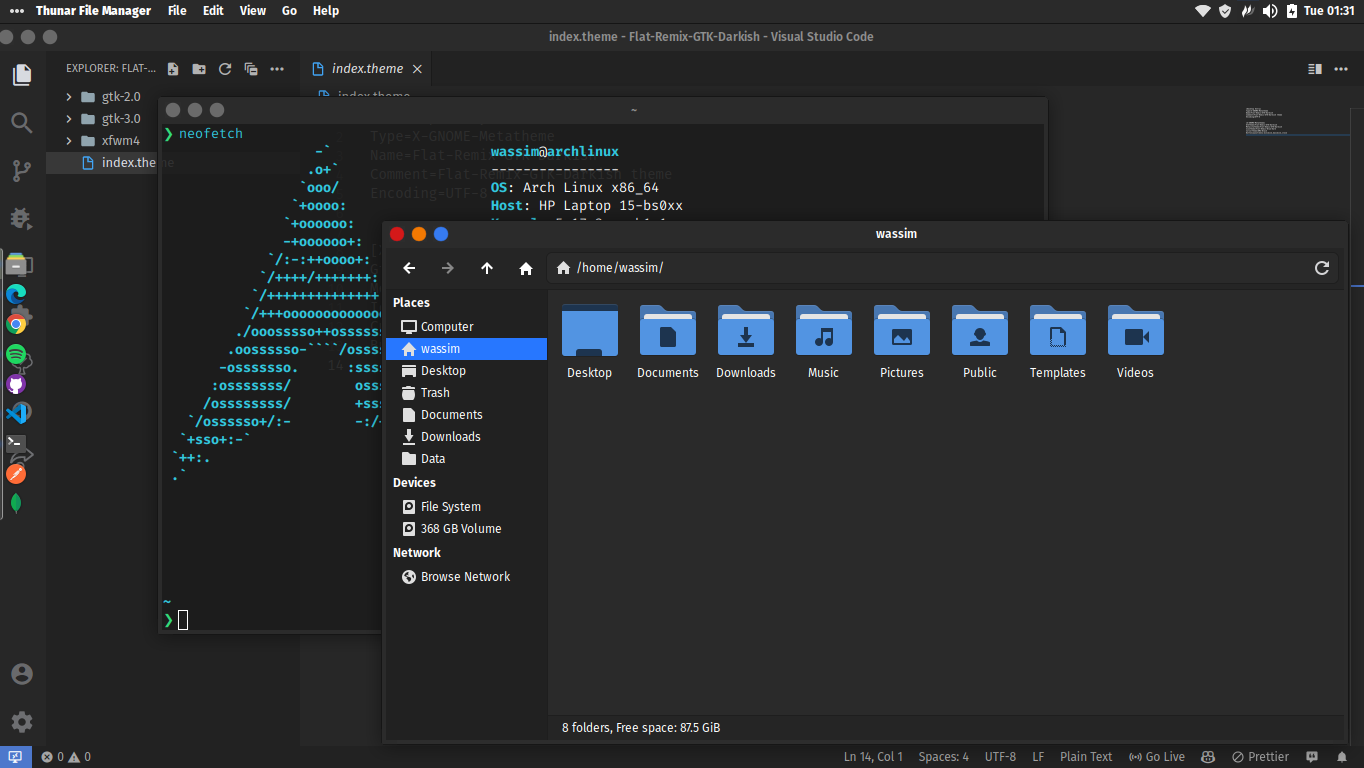Split the VS Code editor to the right

[1315, 69]
